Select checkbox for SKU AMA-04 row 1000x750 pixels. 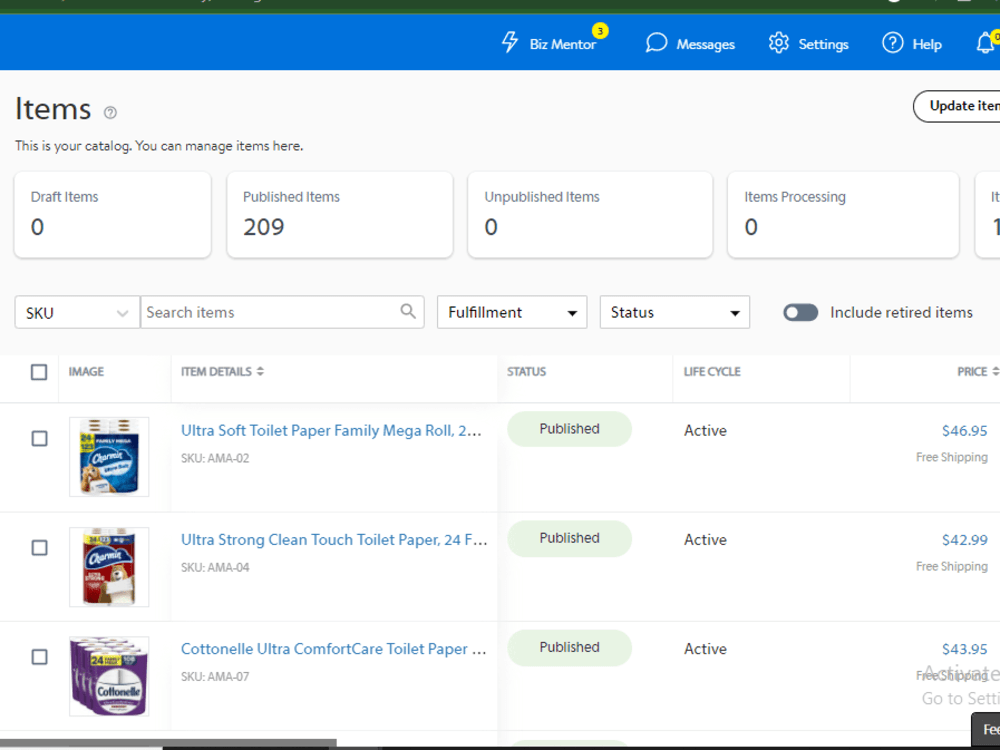pos(40,548)
